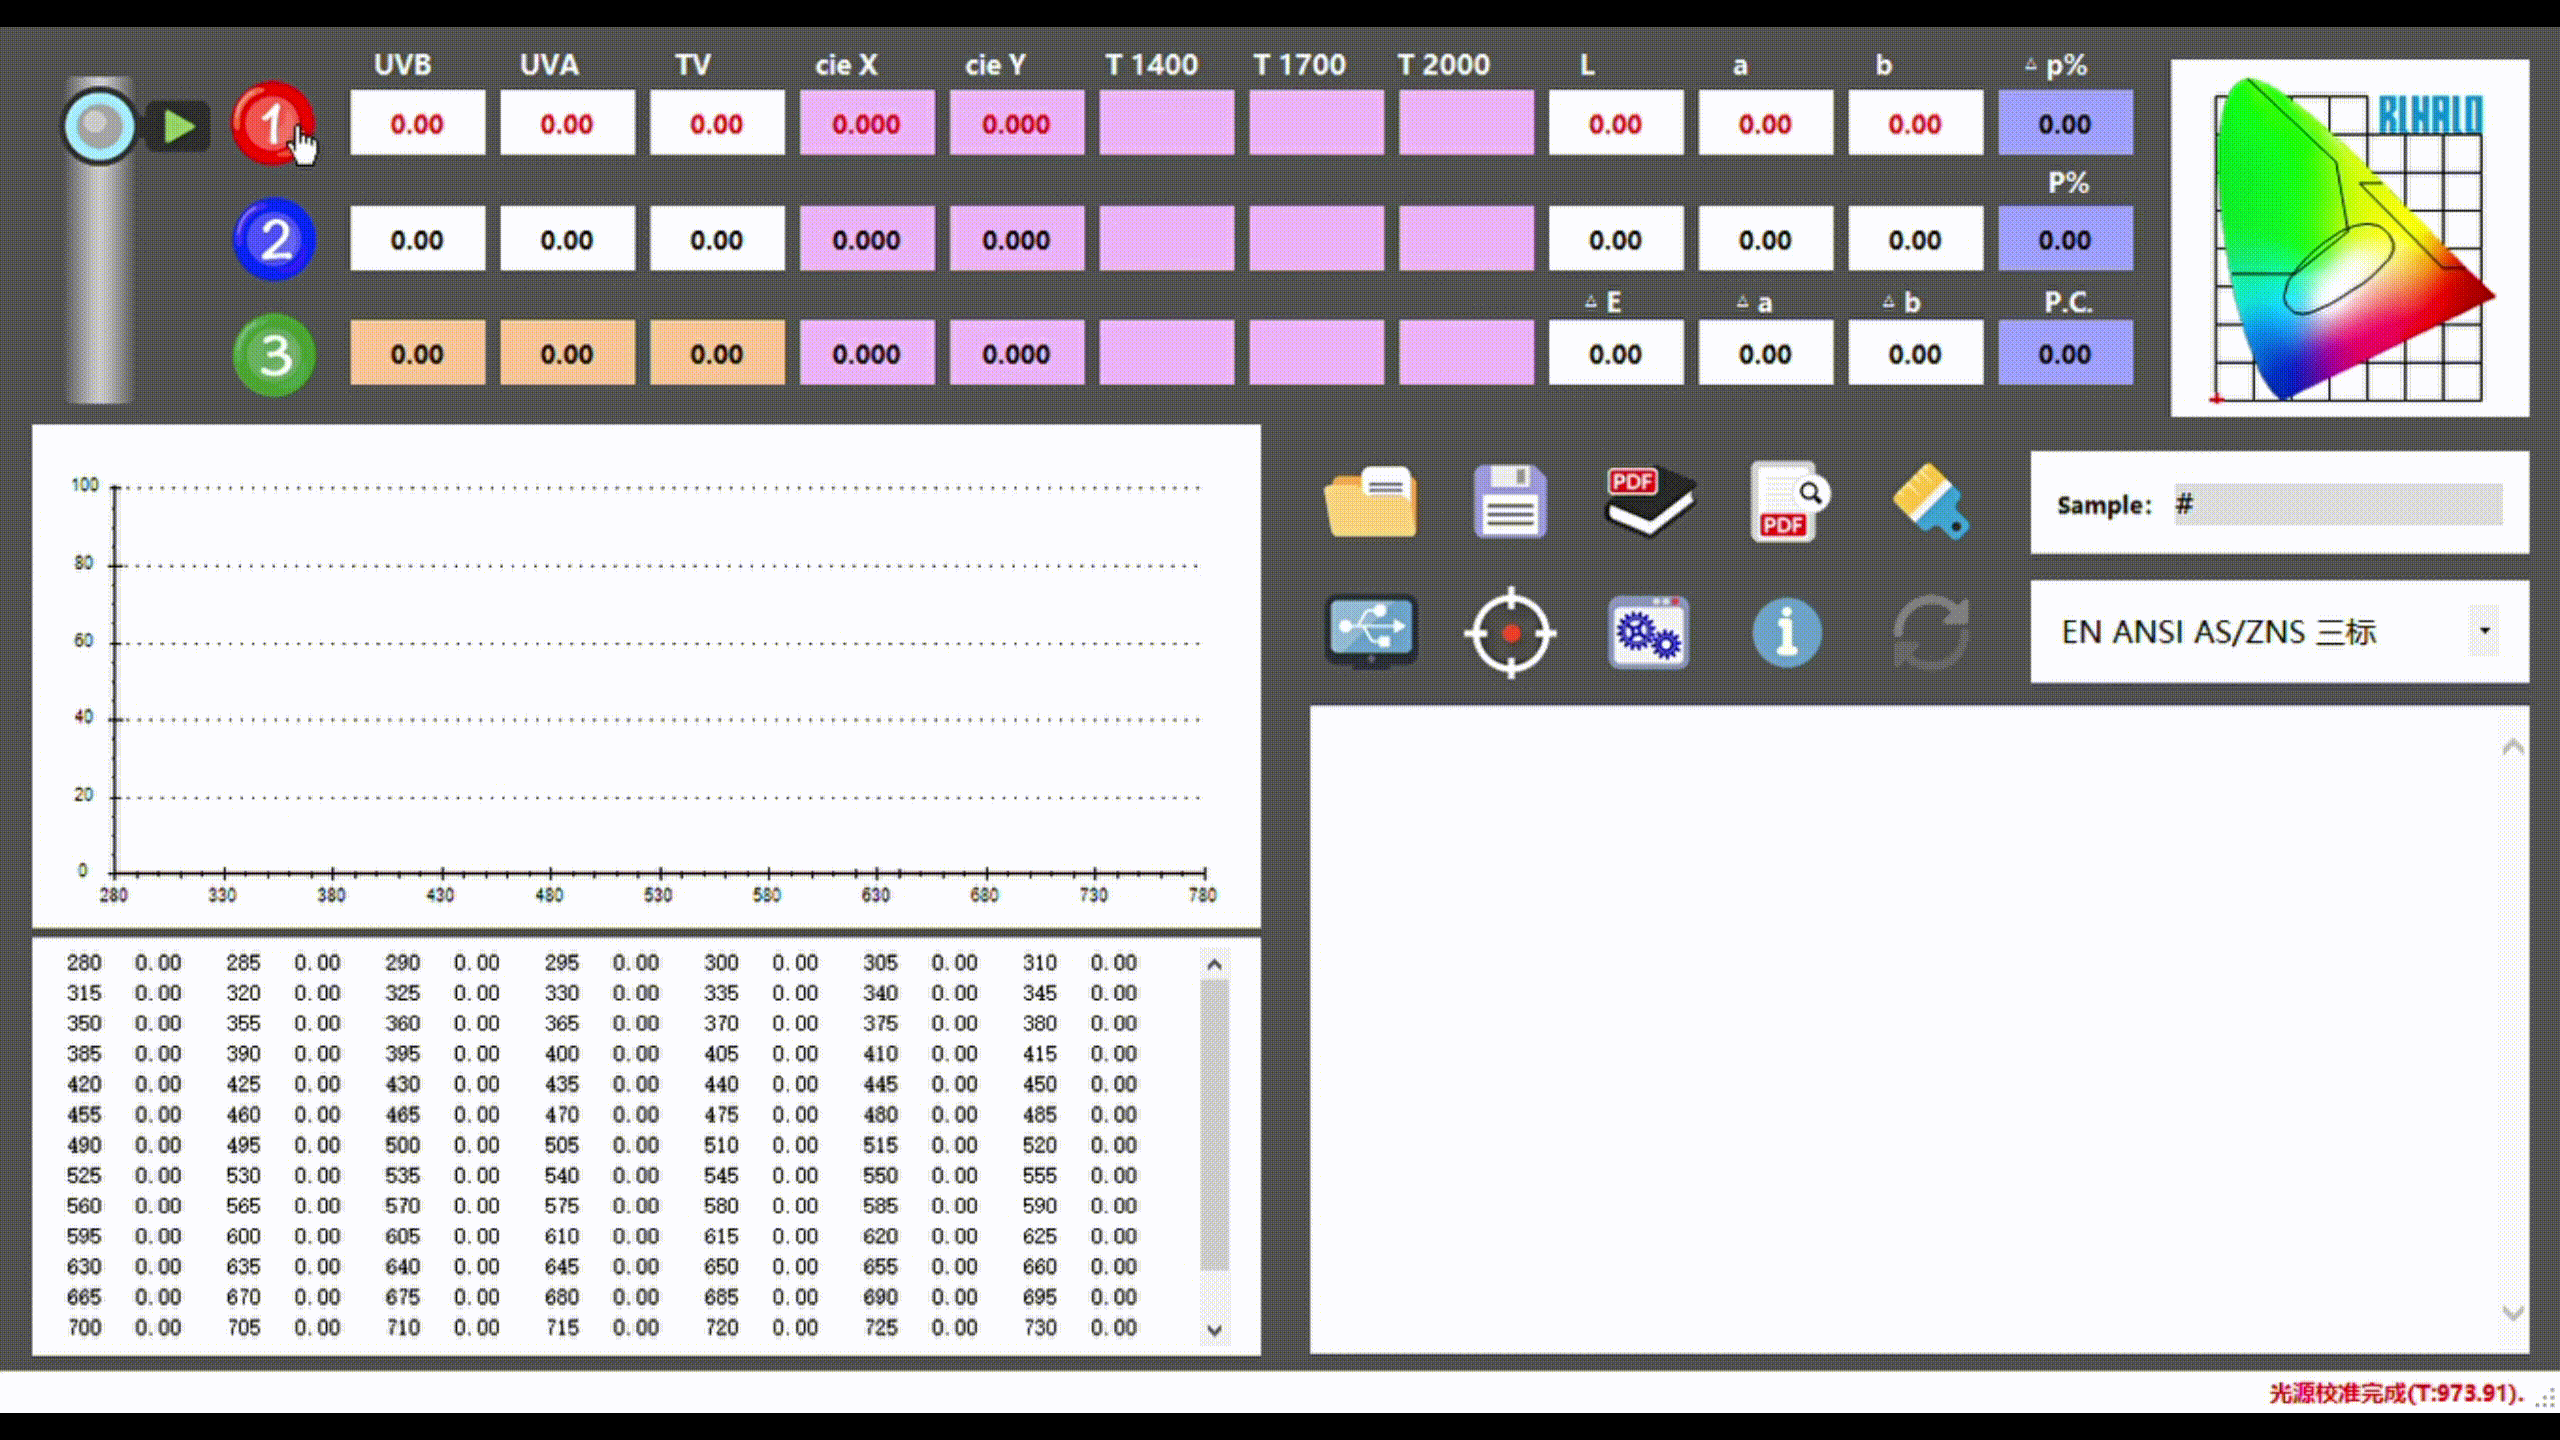Click the UVB value in row 1
This screenshot has width=2560, height=1440.
click(417, 123)
